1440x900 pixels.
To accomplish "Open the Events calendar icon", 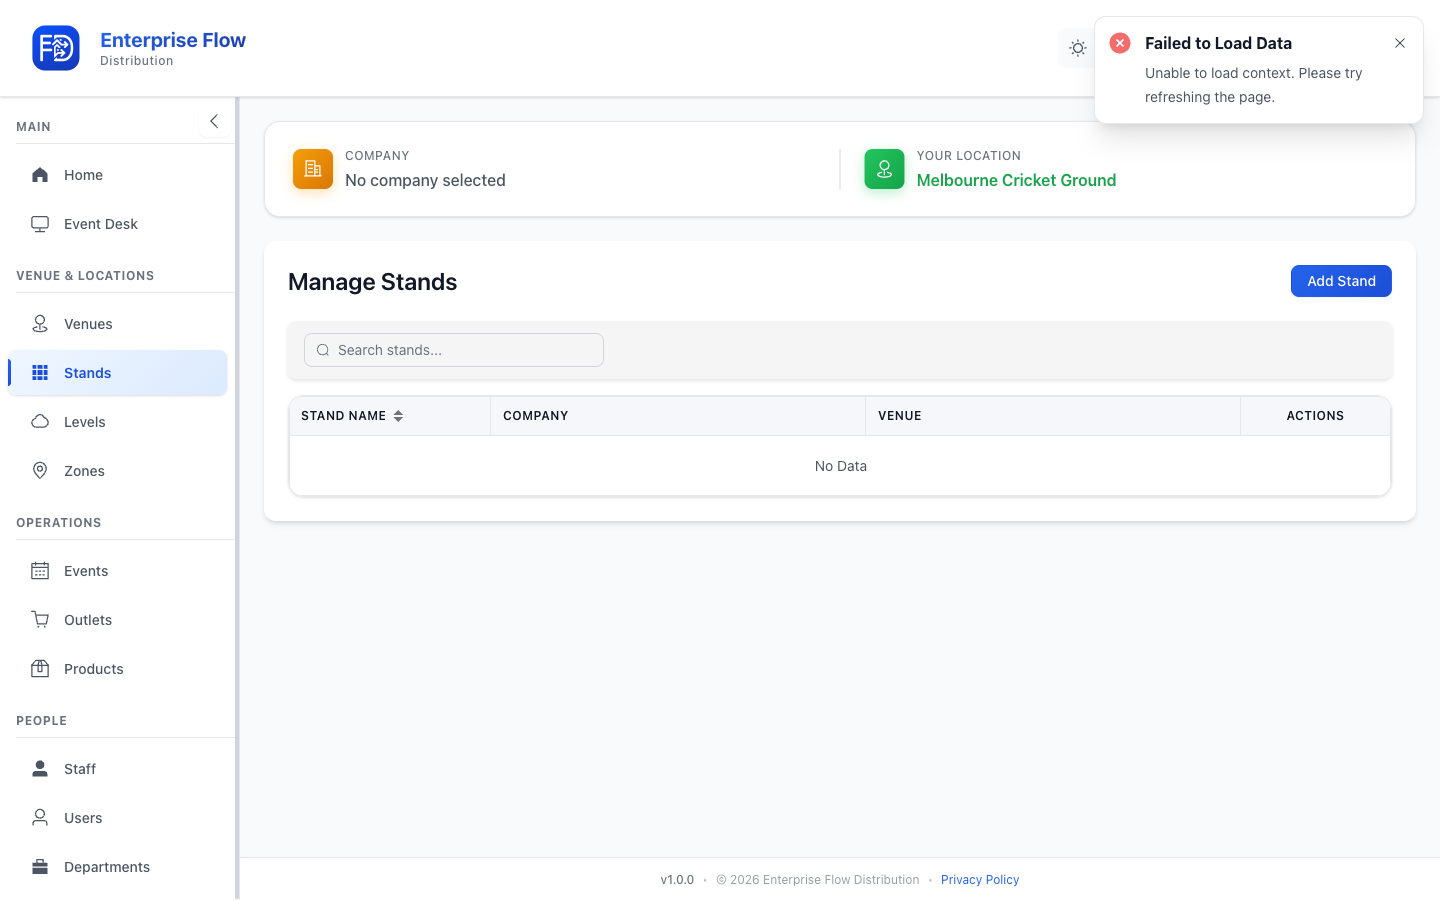I will click(40, 571).
